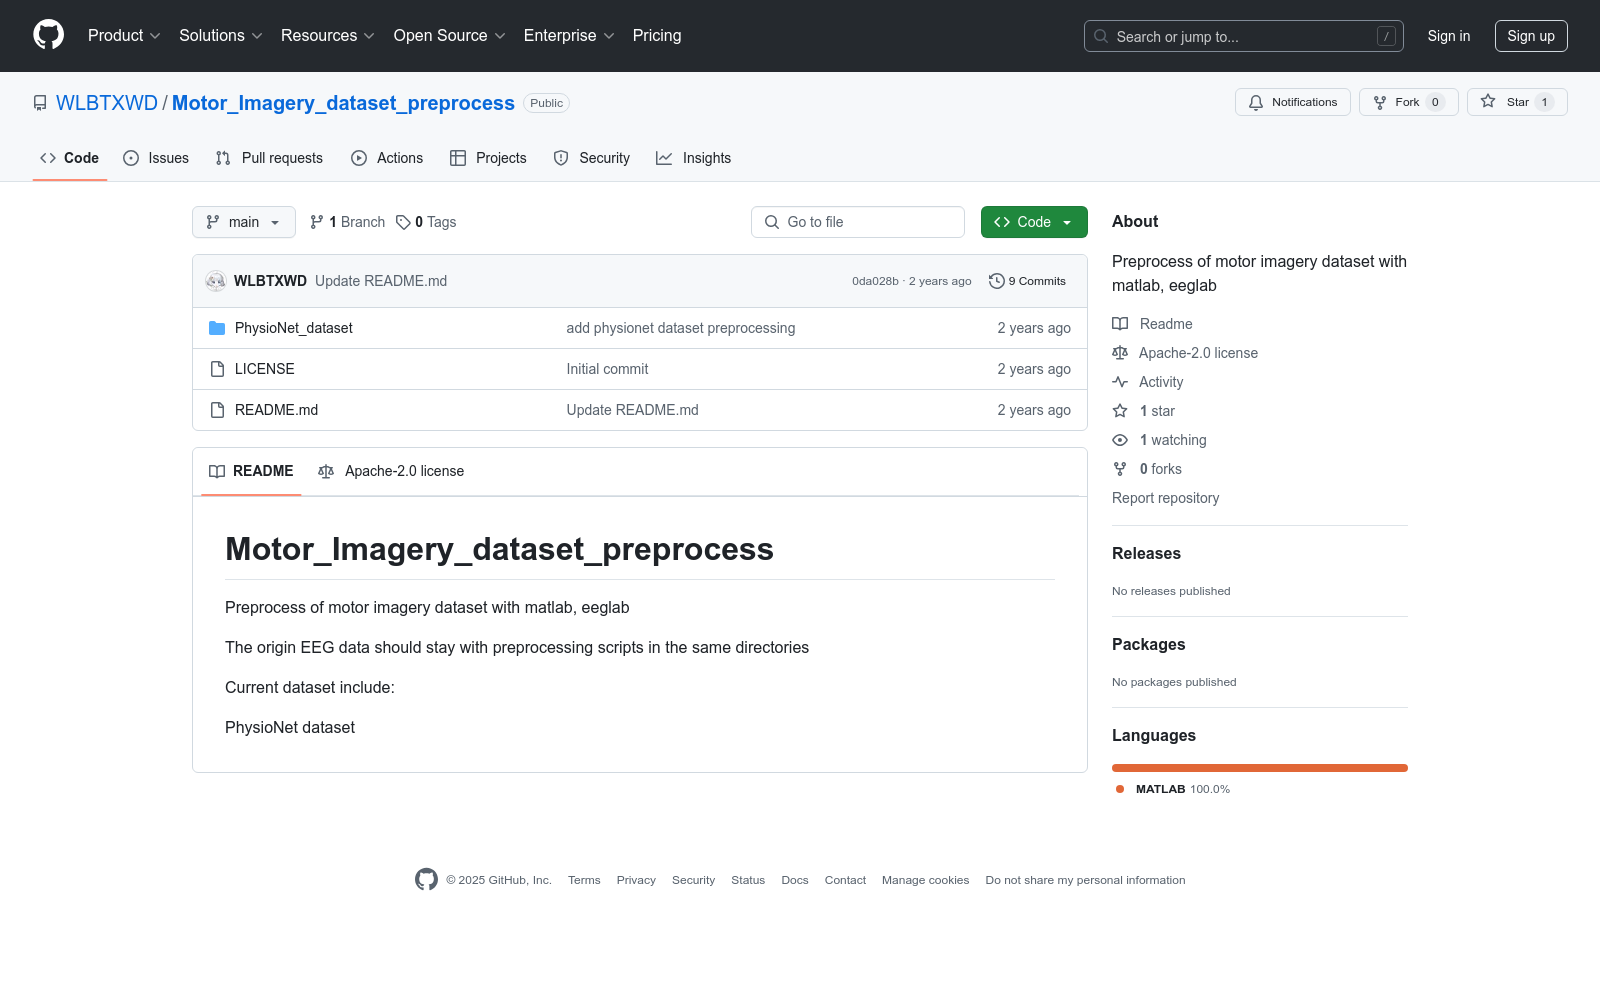Click 'add physionet dataset preprocessing' commit message
This screenshot has width=1600, height=1000.
pos(681,328)
